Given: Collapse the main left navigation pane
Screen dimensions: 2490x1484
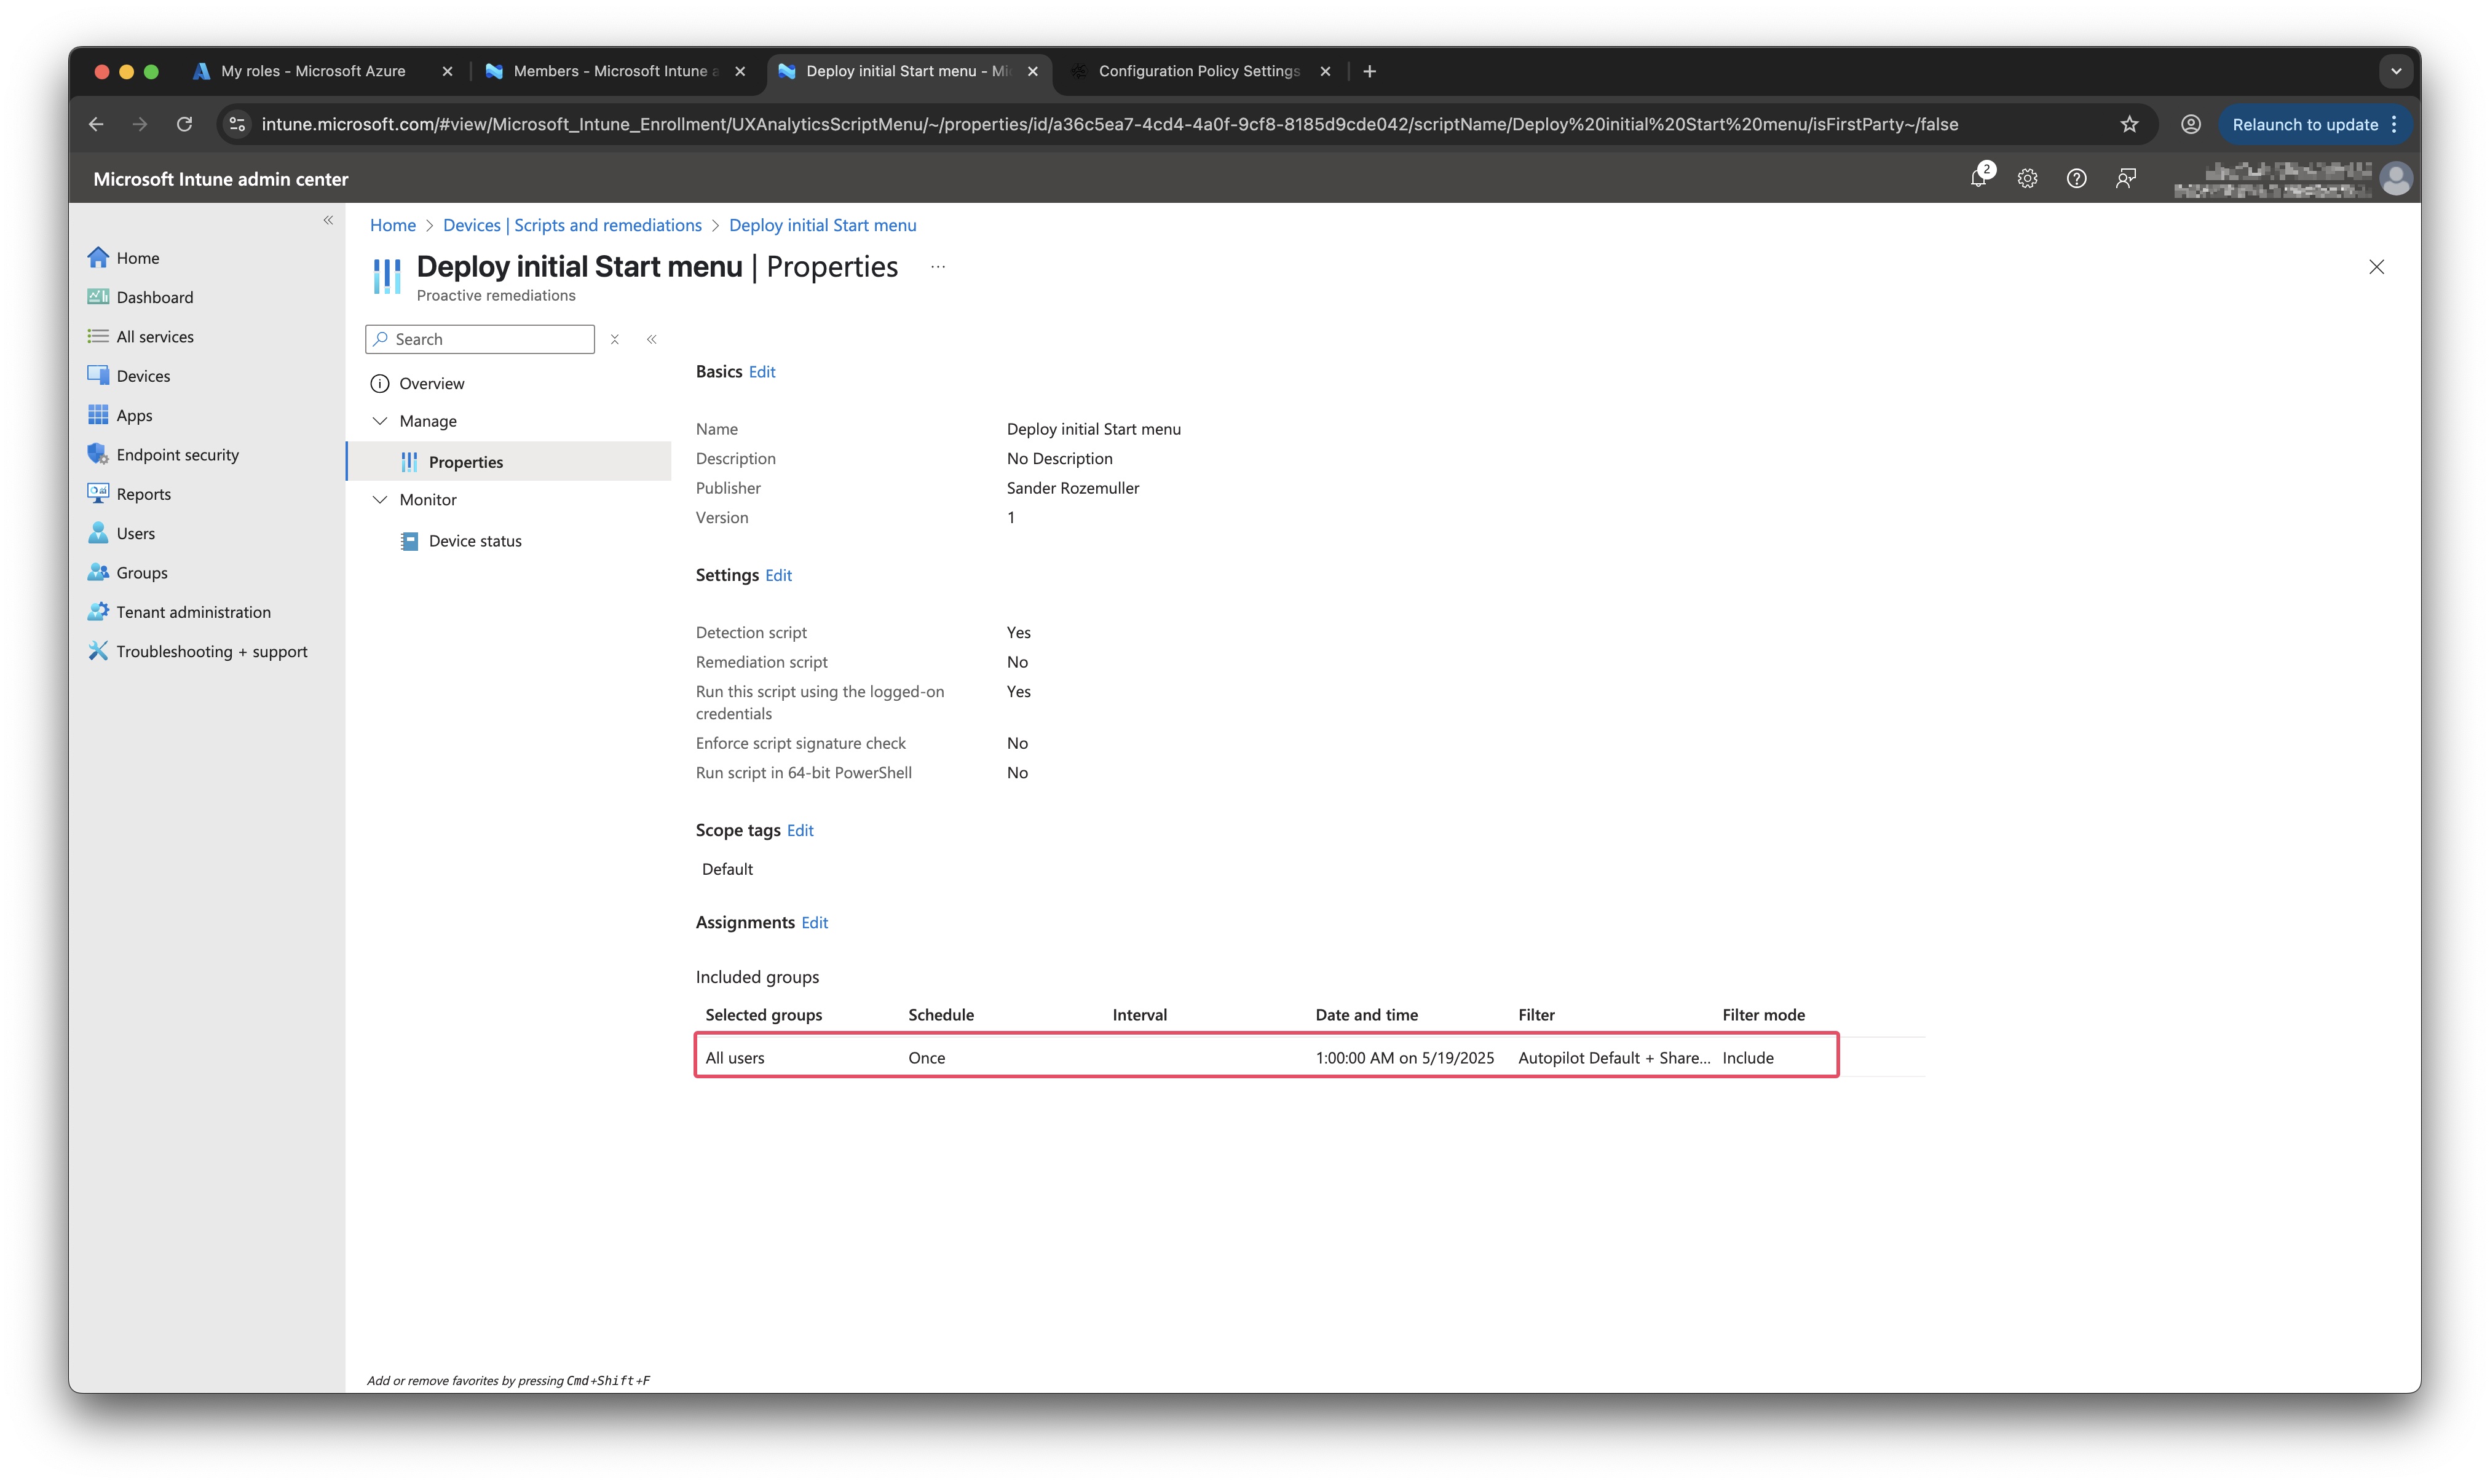Looking at the screenshot, I should click(x=328, y=220).
